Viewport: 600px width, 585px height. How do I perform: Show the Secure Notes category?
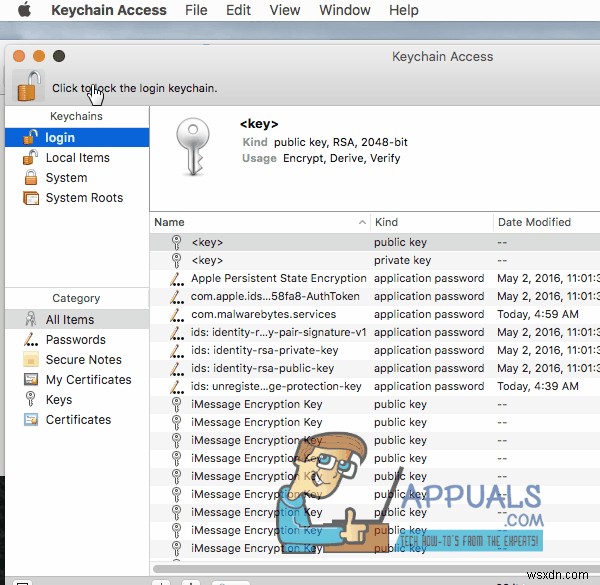point(77,360)
